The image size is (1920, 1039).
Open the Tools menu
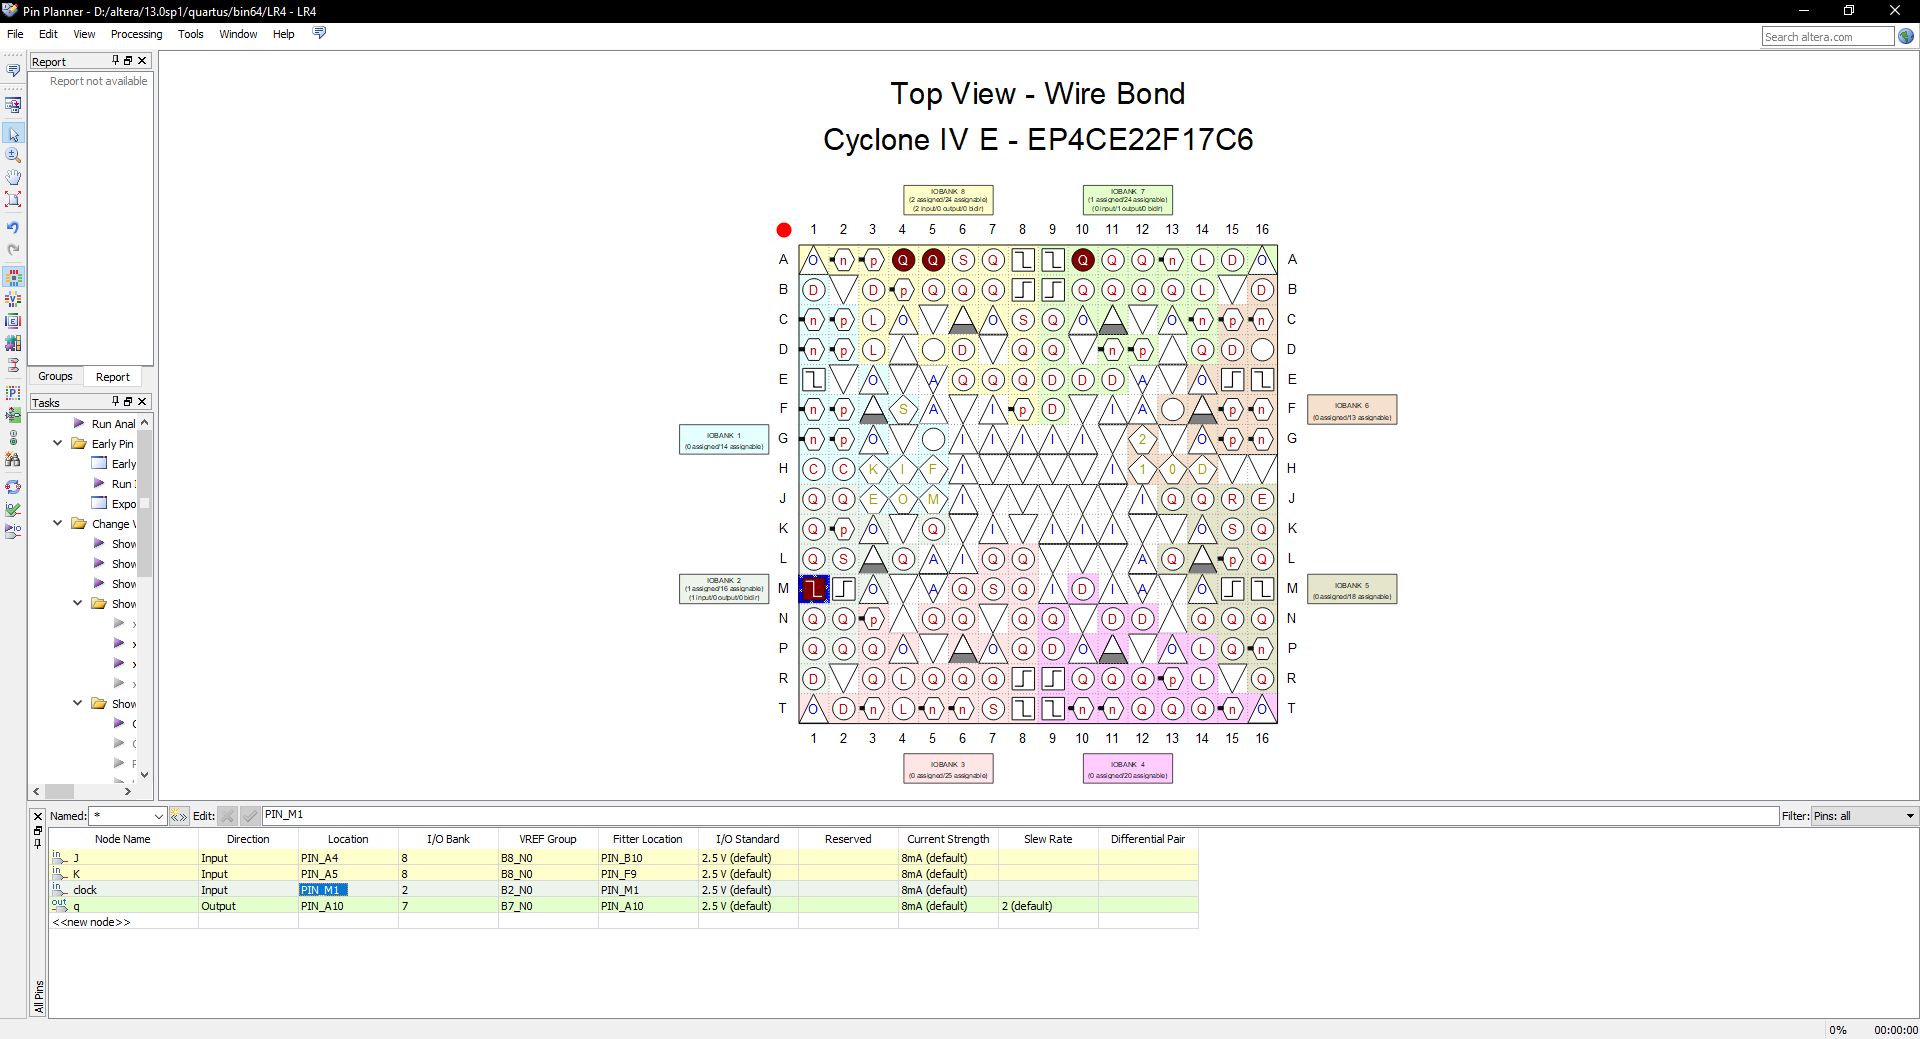pyautogui.click(x=190, y=34)
